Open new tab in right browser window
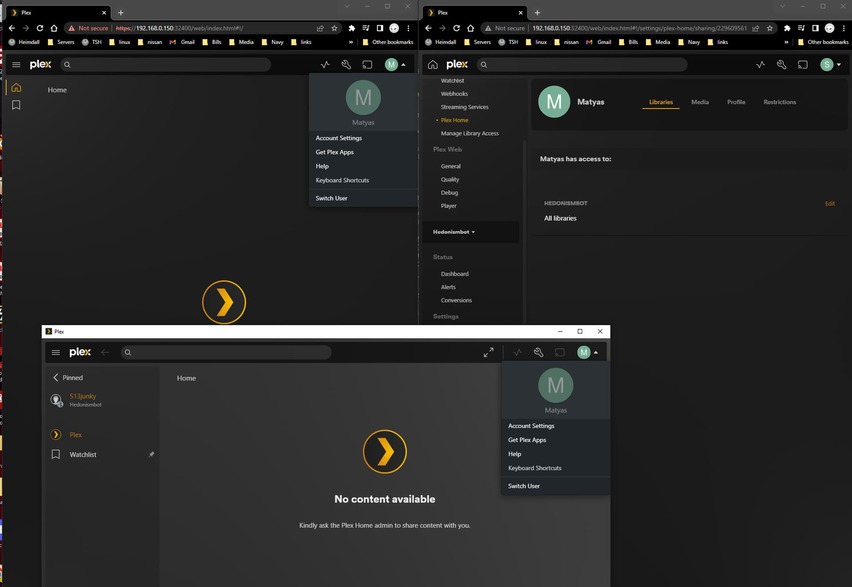The height and width of the screenshot is (587, 852). tap(537, 13)
